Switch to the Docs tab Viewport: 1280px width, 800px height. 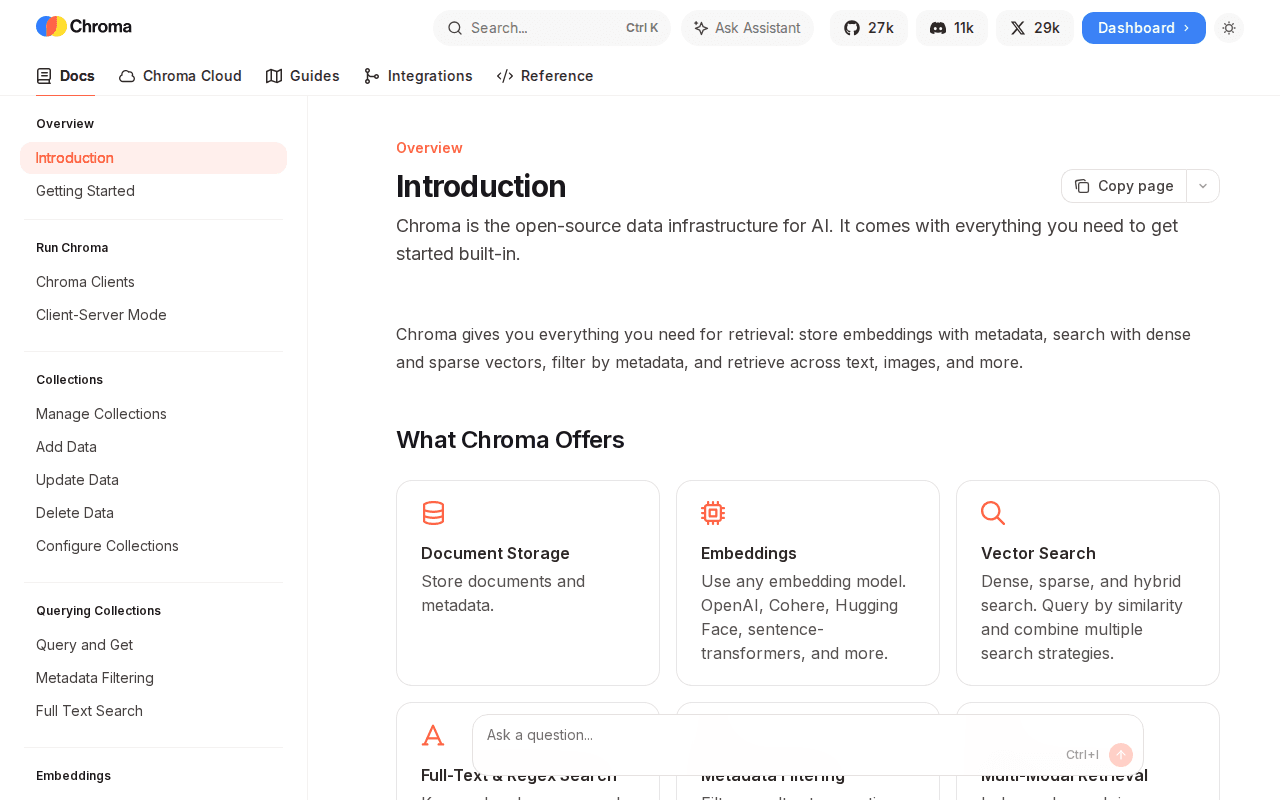pyautogui.click(x=65, y=76)
